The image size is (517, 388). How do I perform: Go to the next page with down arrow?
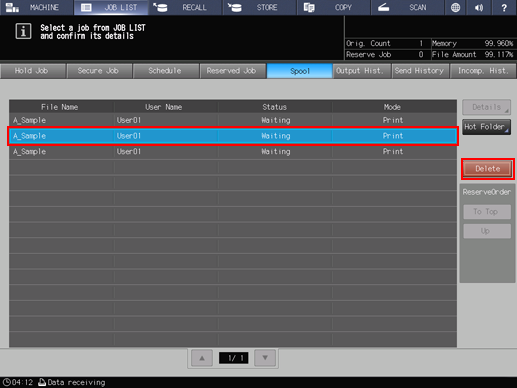coord(265,358)
